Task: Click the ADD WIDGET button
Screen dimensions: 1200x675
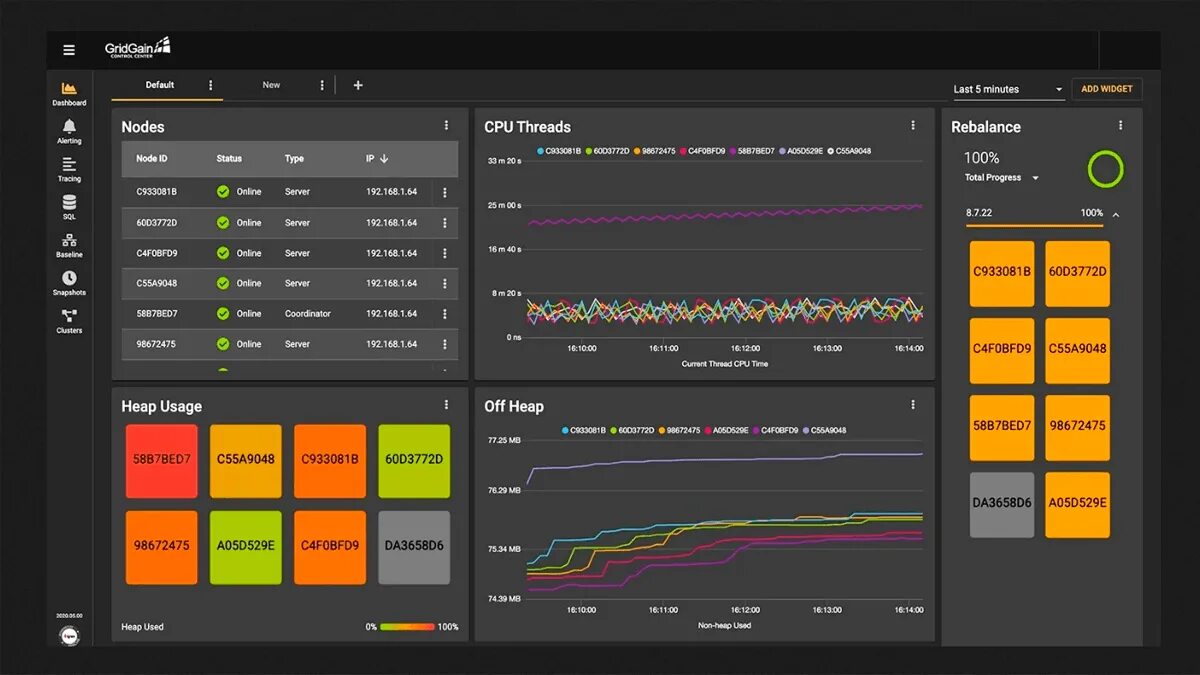Action: click(1107, 89)
